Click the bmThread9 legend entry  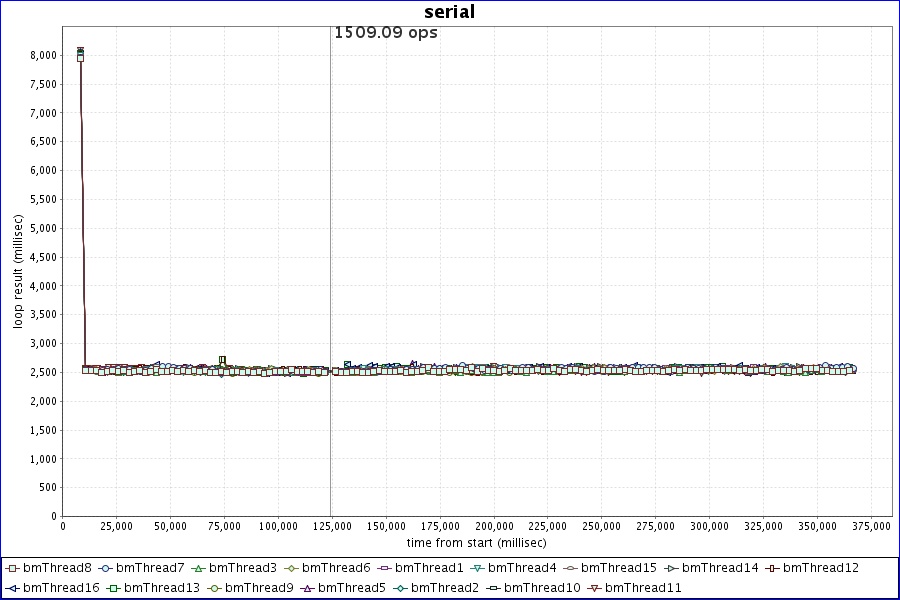(x=259, y=588)
